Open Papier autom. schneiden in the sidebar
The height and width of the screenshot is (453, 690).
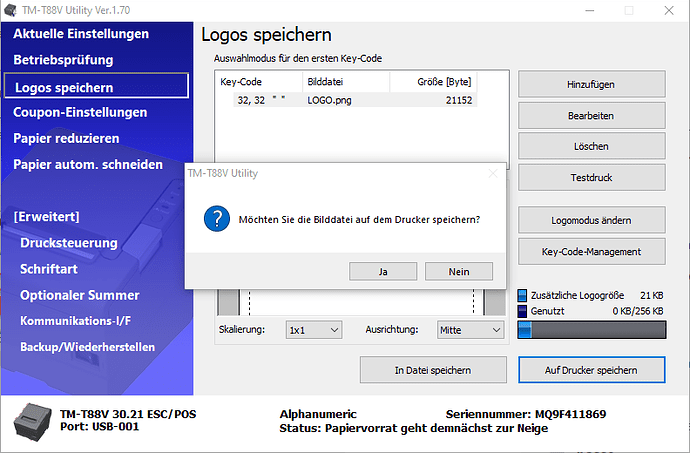click(88, 165)
